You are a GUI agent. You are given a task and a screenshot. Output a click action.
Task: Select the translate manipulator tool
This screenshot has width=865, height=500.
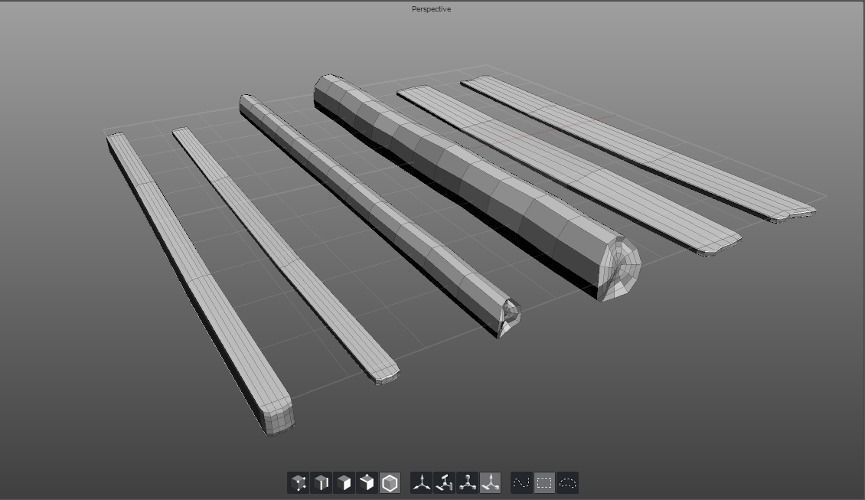tap(422, 483)
